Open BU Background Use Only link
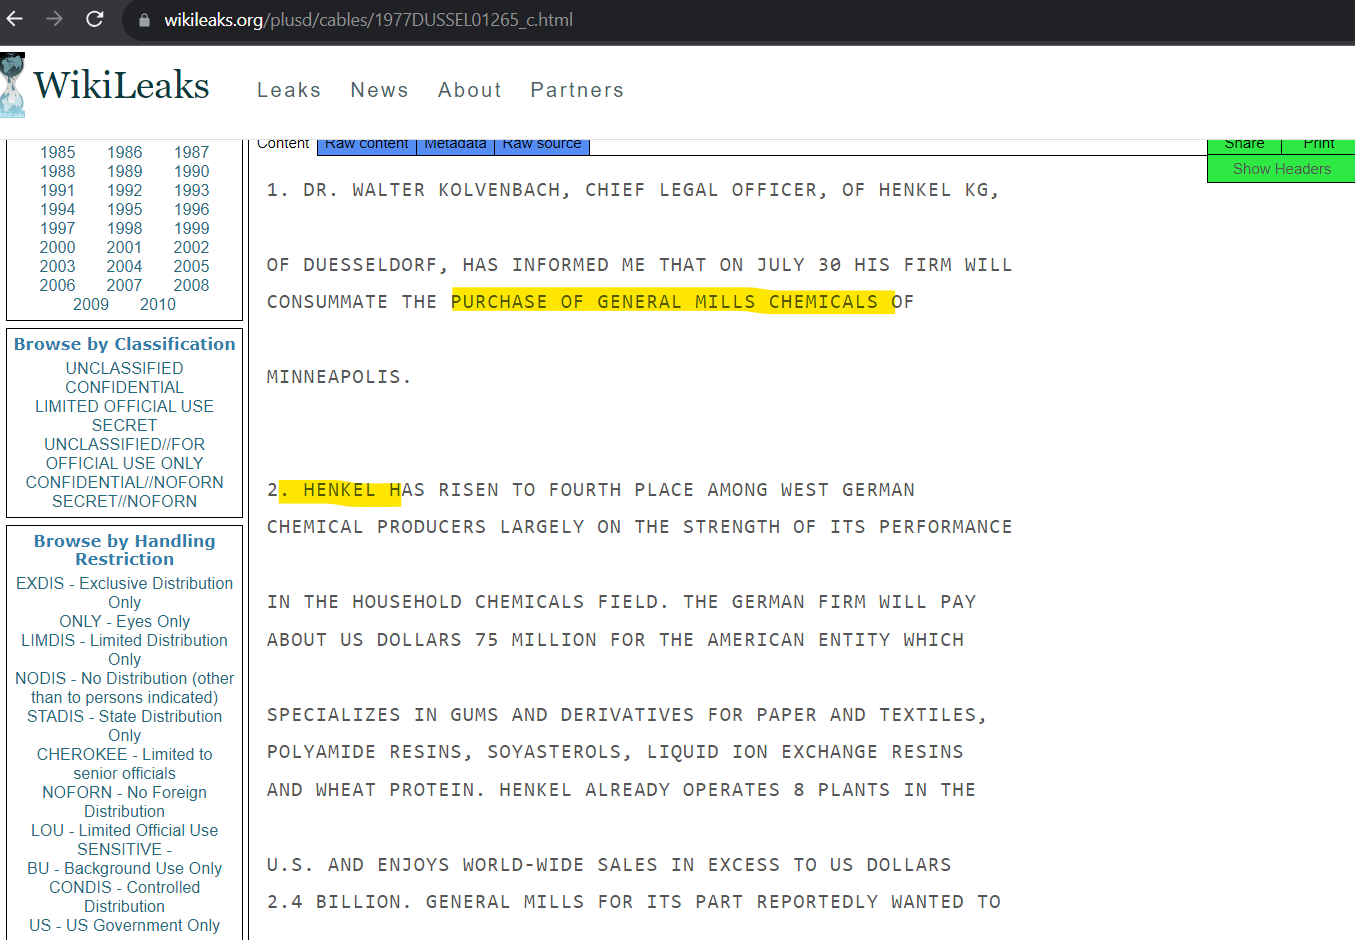Viewport: 1355px width, 940px height. click(x=125, y=868)
